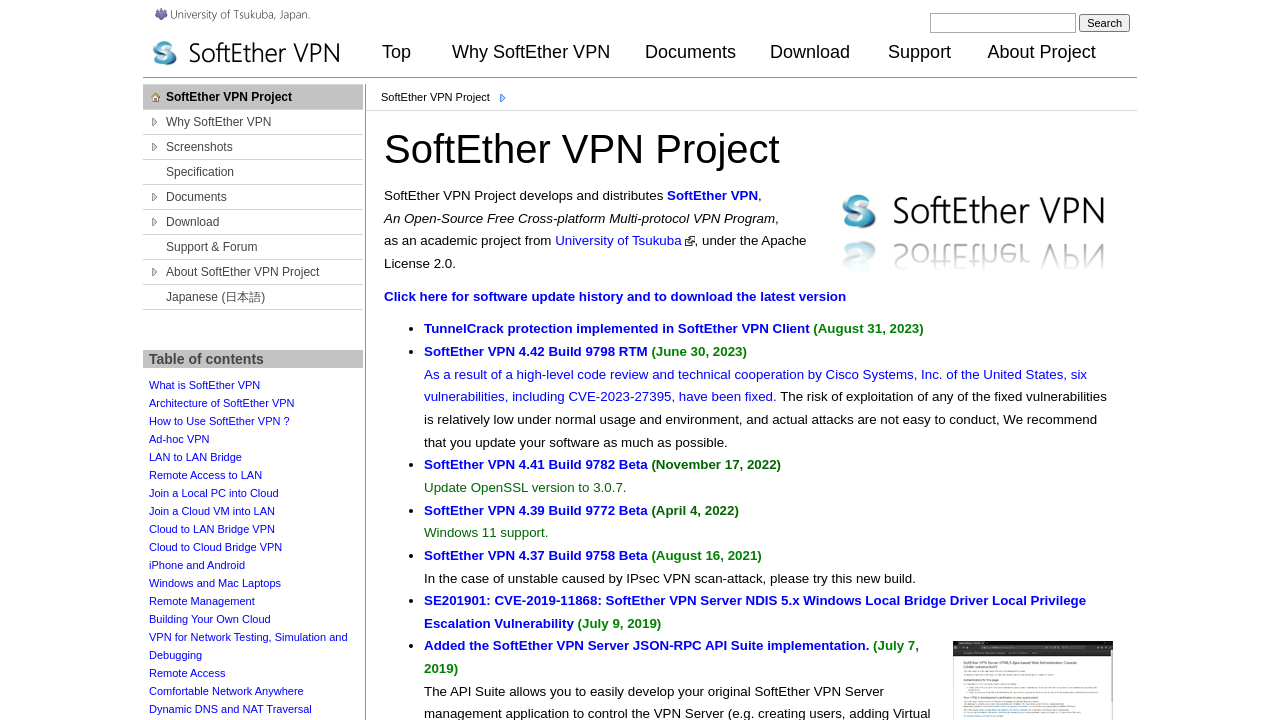This screenshot has width=1280, height=720.
Task: Click the large SoftEther VPN banner image
Action: pos(973,232)
